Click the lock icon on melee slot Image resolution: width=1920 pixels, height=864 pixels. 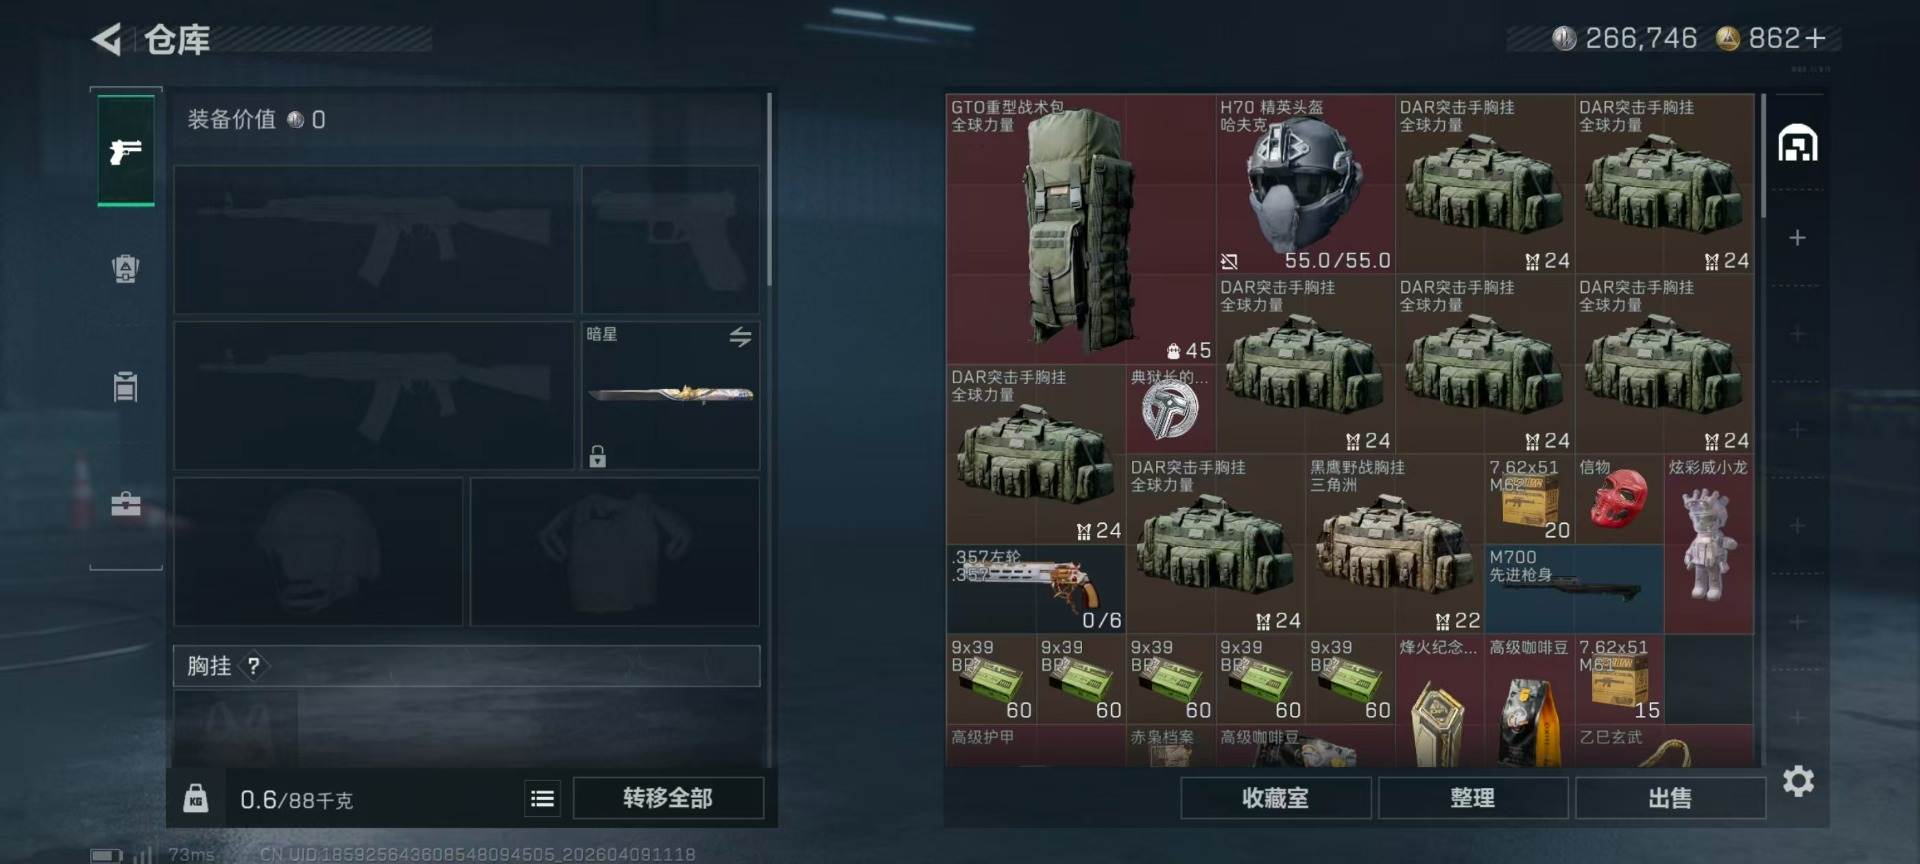point(597,456)
